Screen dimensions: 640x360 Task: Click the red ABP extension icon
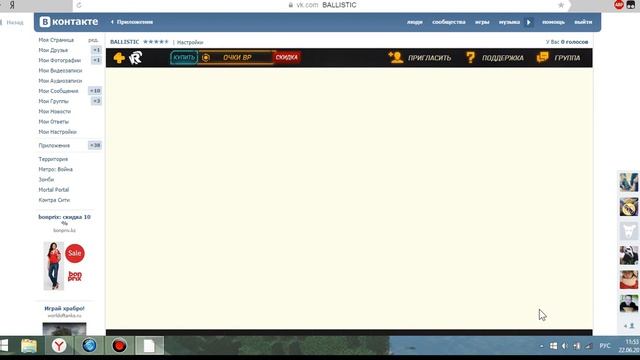(619, 5)
